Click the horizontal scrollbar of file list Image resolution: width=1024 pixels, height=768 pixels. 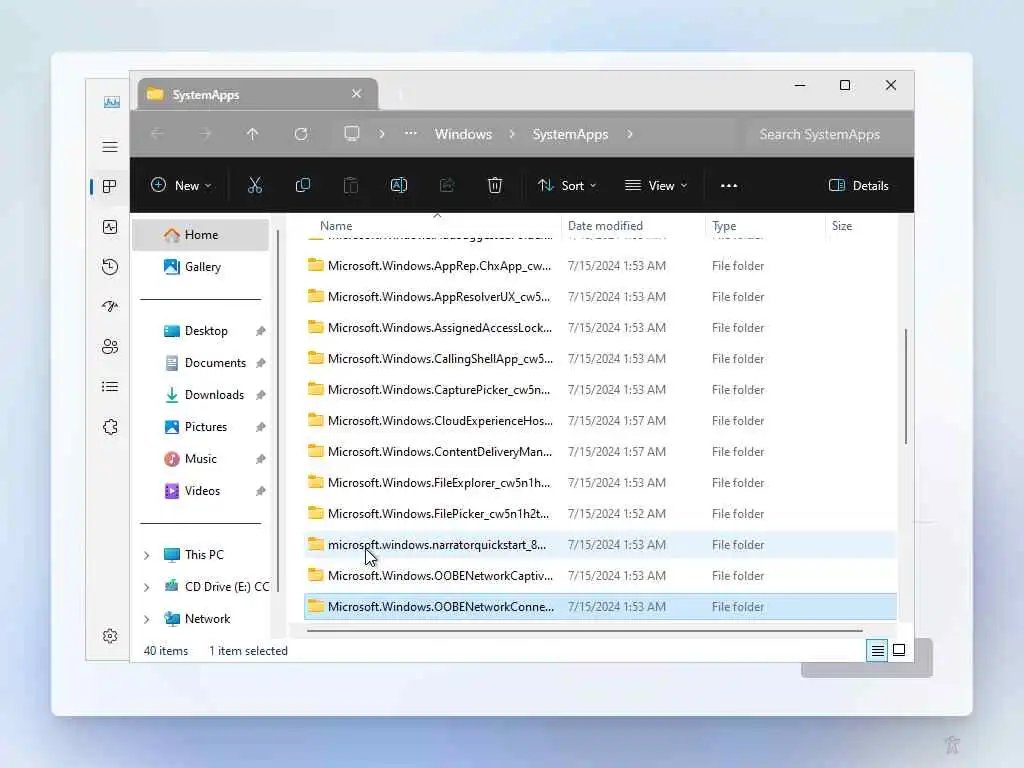coord(584,632)
